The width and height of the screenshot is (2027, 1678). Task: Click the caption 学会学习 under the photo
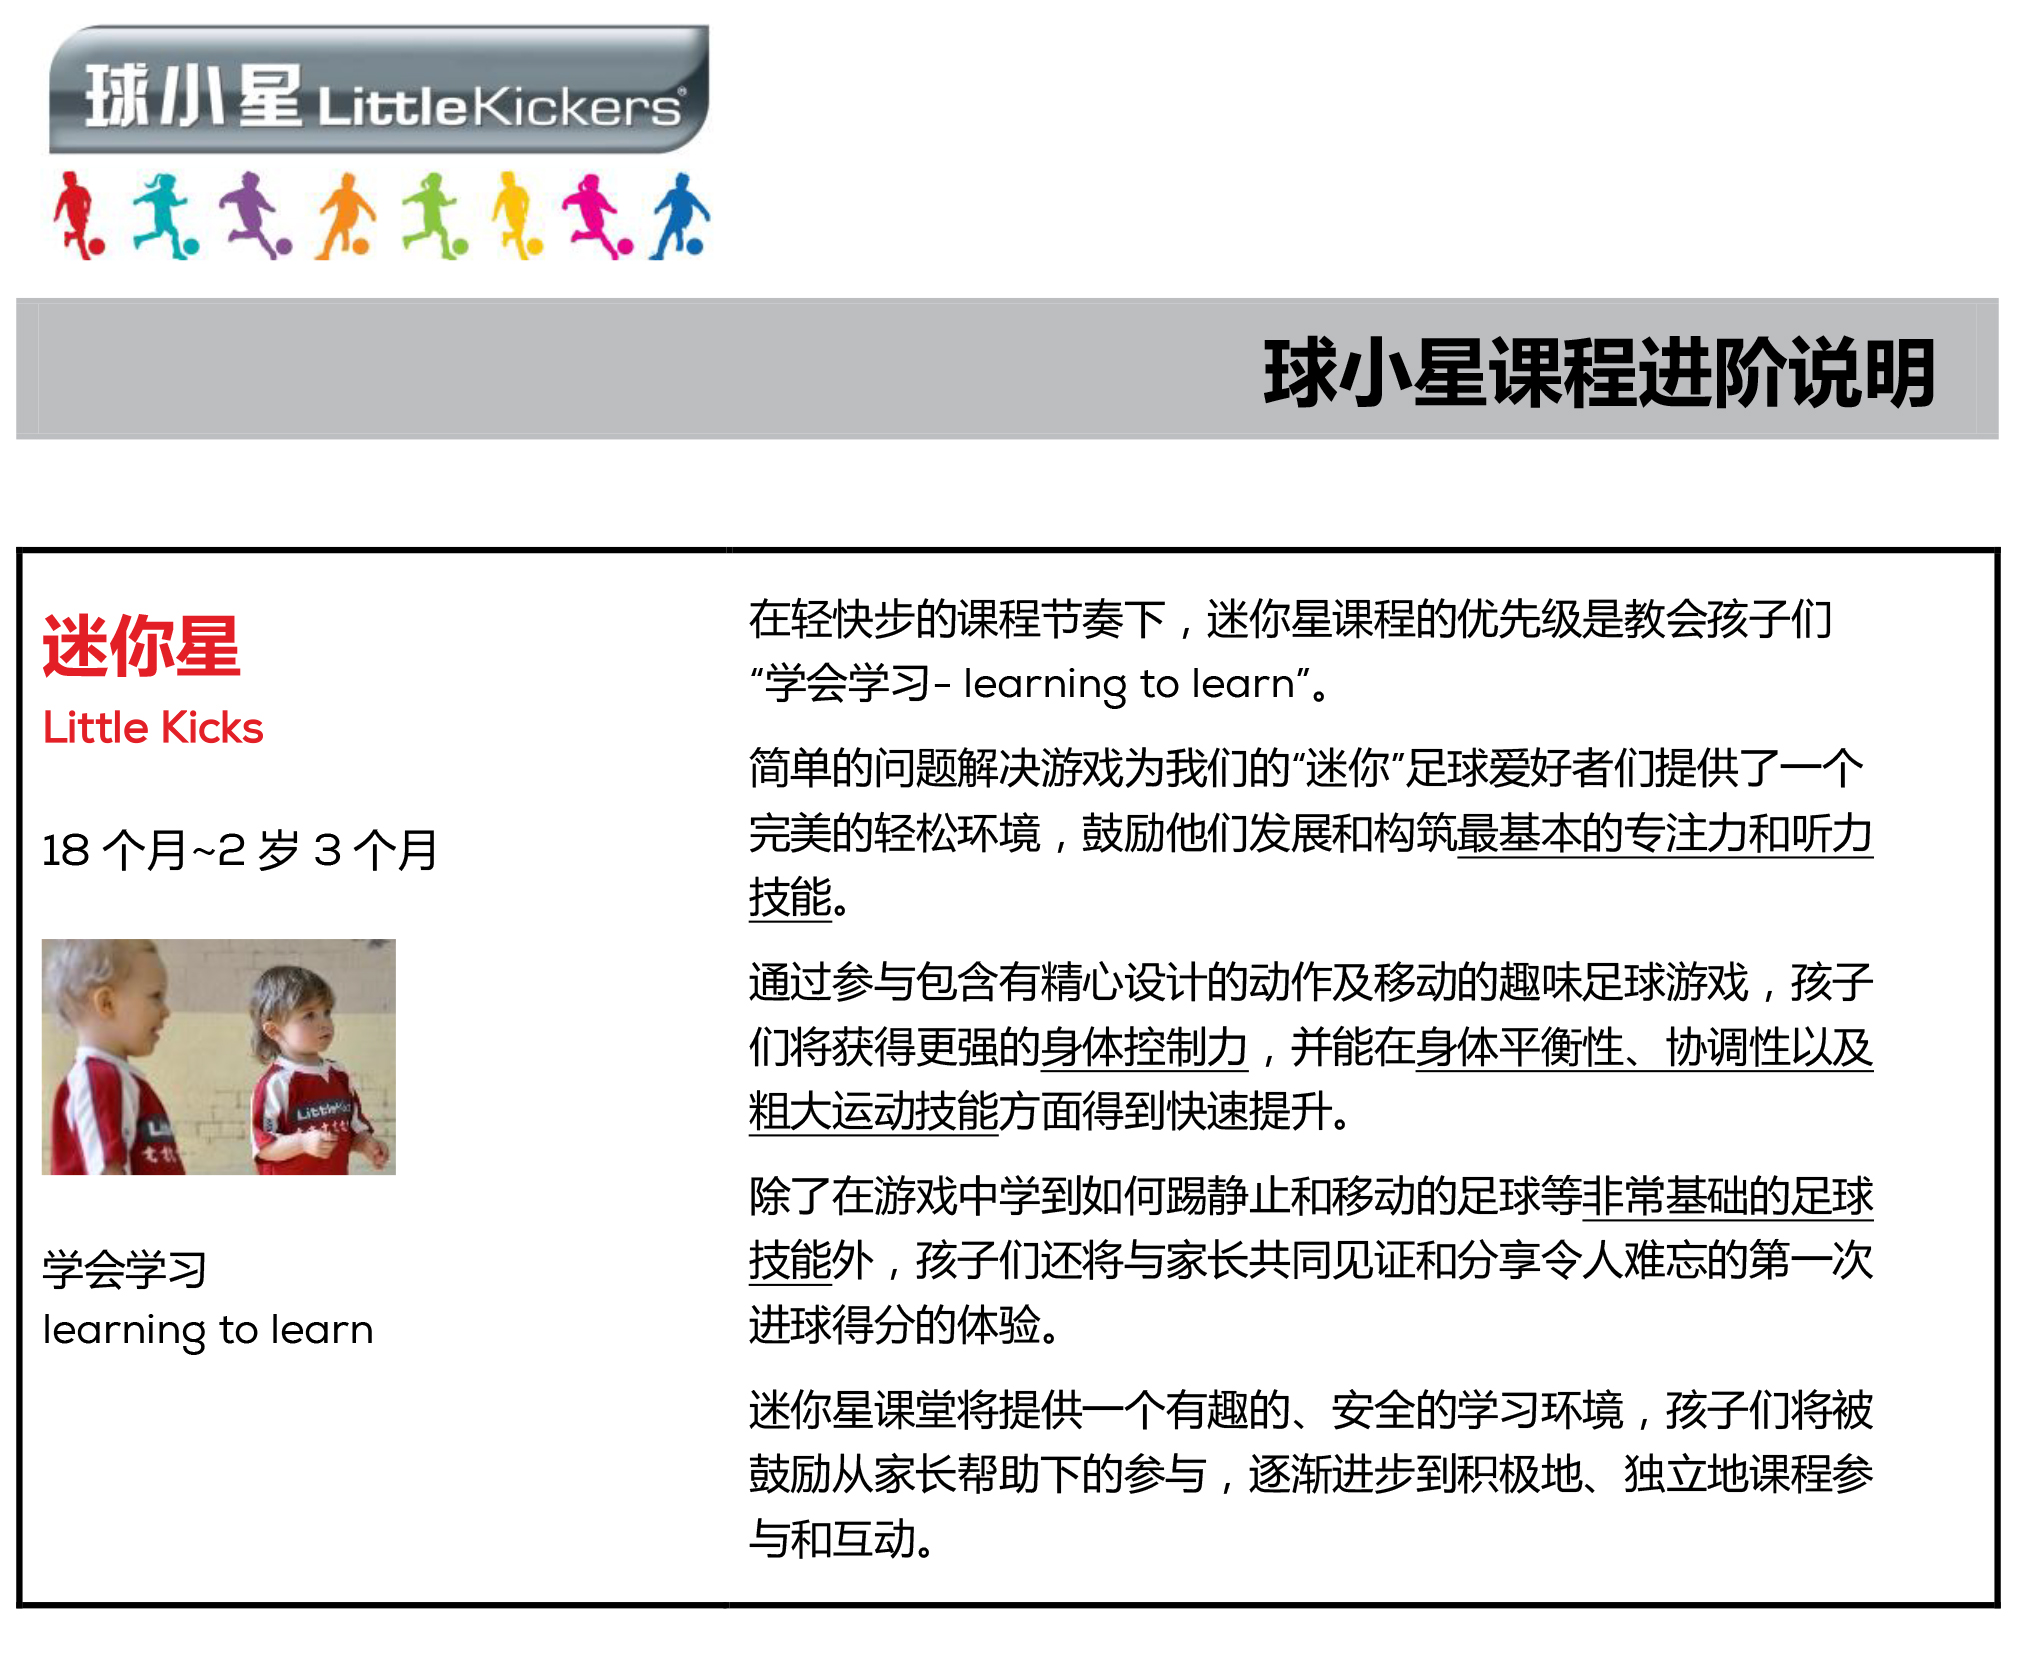pos(124,1268)
